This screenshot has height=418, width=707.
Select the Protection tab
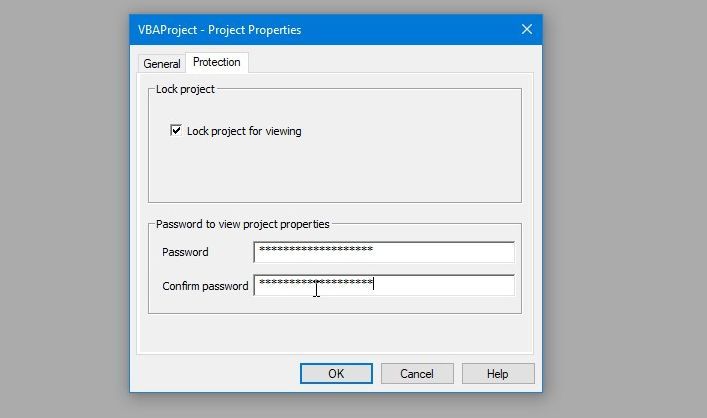click(x=216, y=62)
